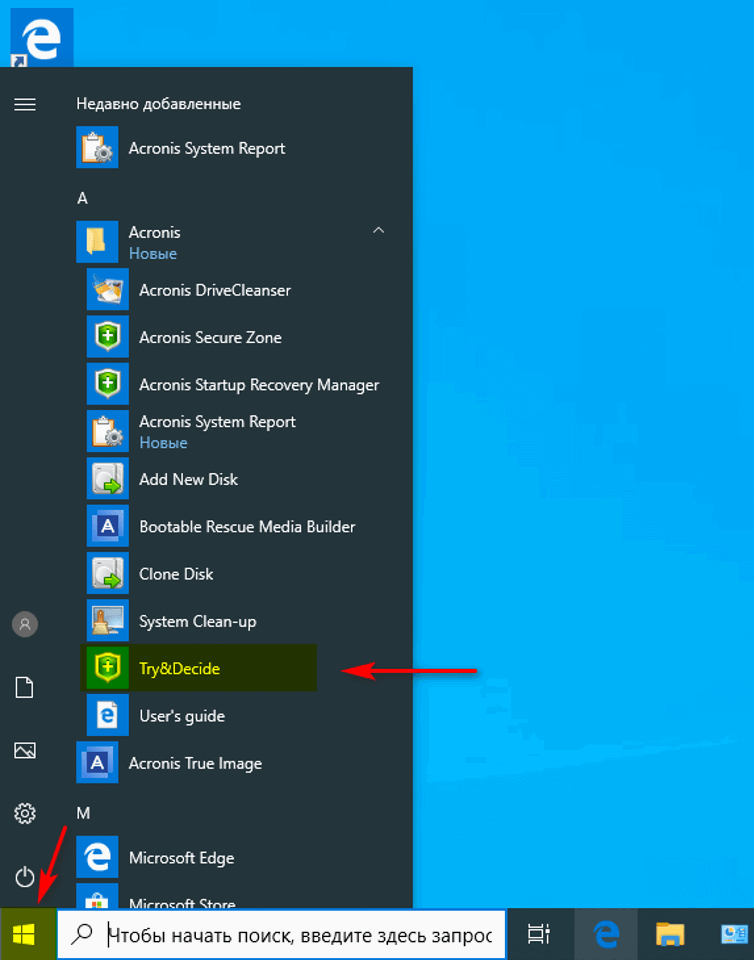Click "Clone Disk" text
The height and width of the screenshot is (960, 754).
(176, 574)
